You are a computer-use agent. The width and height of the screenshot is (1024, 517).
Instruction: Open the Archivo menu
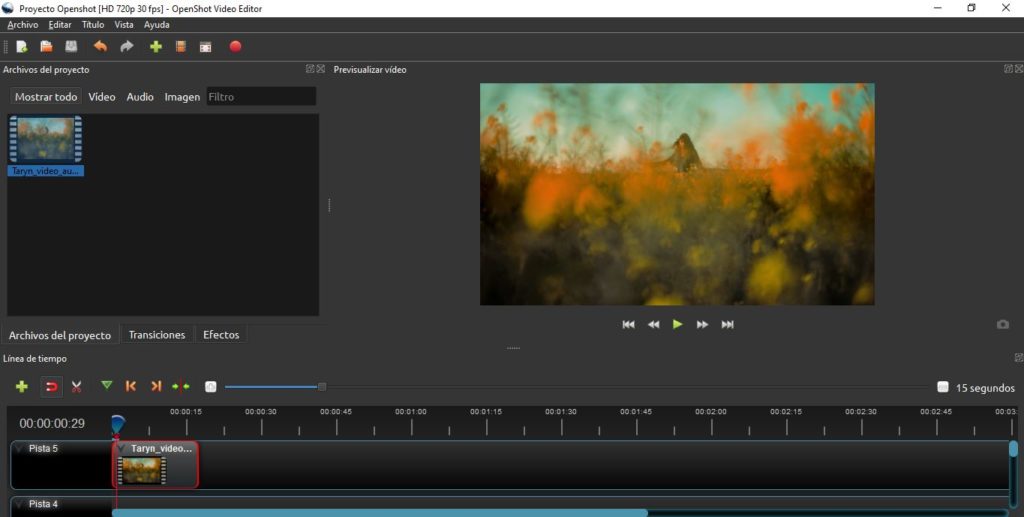pos(22,25)
